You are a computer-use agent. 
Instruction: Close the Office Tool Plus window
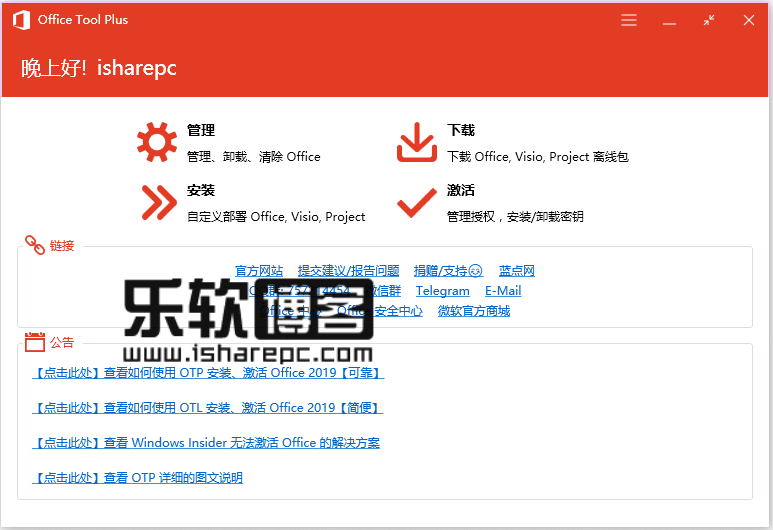point(749,20)
